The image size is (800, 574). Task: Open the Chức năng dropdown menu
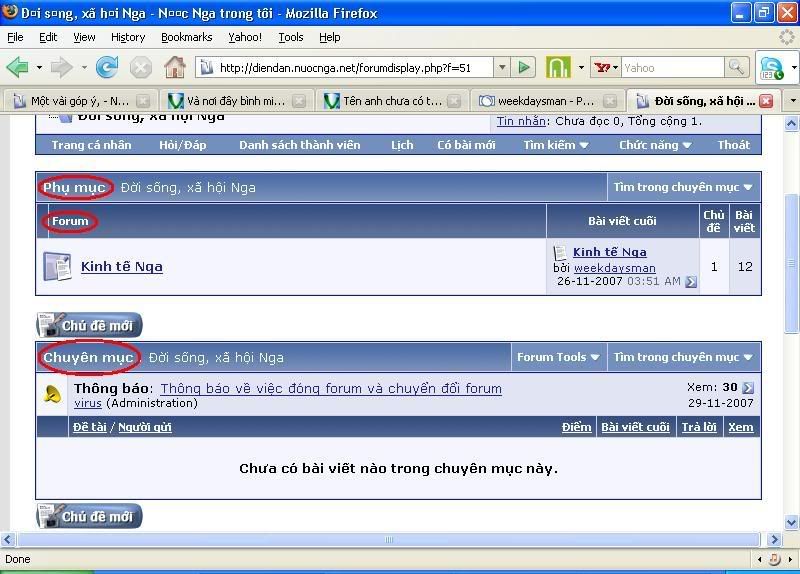pos(655,145)
